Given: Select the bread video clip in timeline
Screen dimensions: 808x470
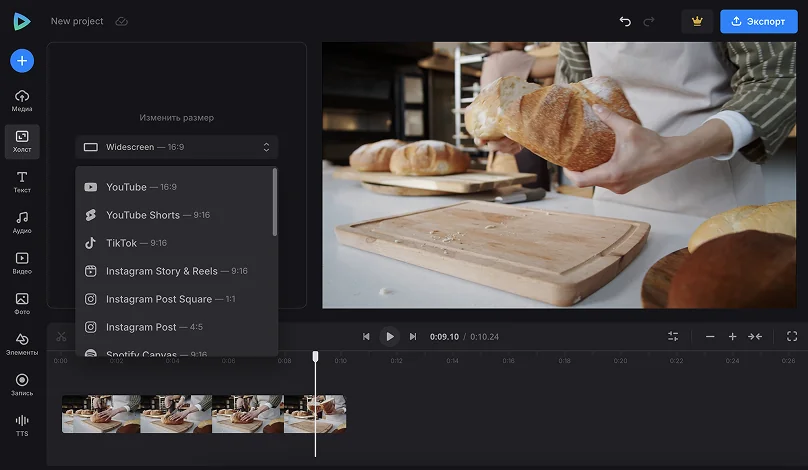Looking at the screenshot, I should pyautogui.click(x=204, y=414).
